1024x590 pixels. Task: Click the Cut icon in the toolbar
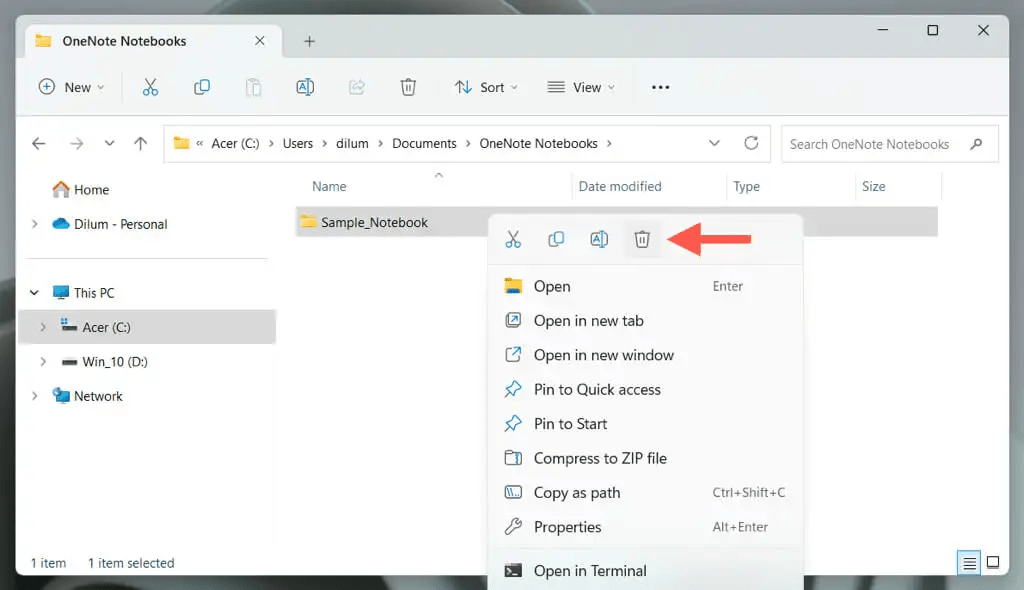click(150, 87)
